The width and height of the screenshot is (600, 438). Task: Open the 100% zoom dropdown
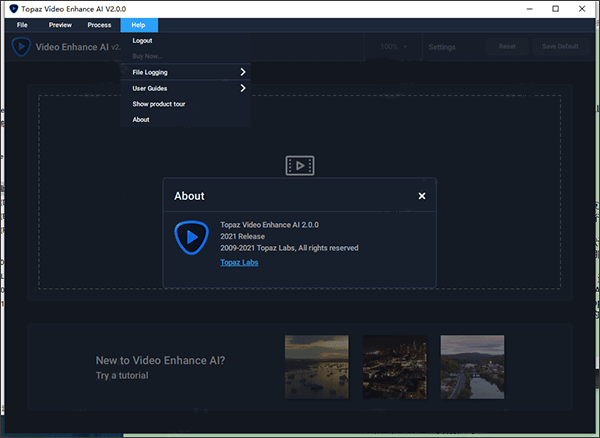(x=394, y=47)
